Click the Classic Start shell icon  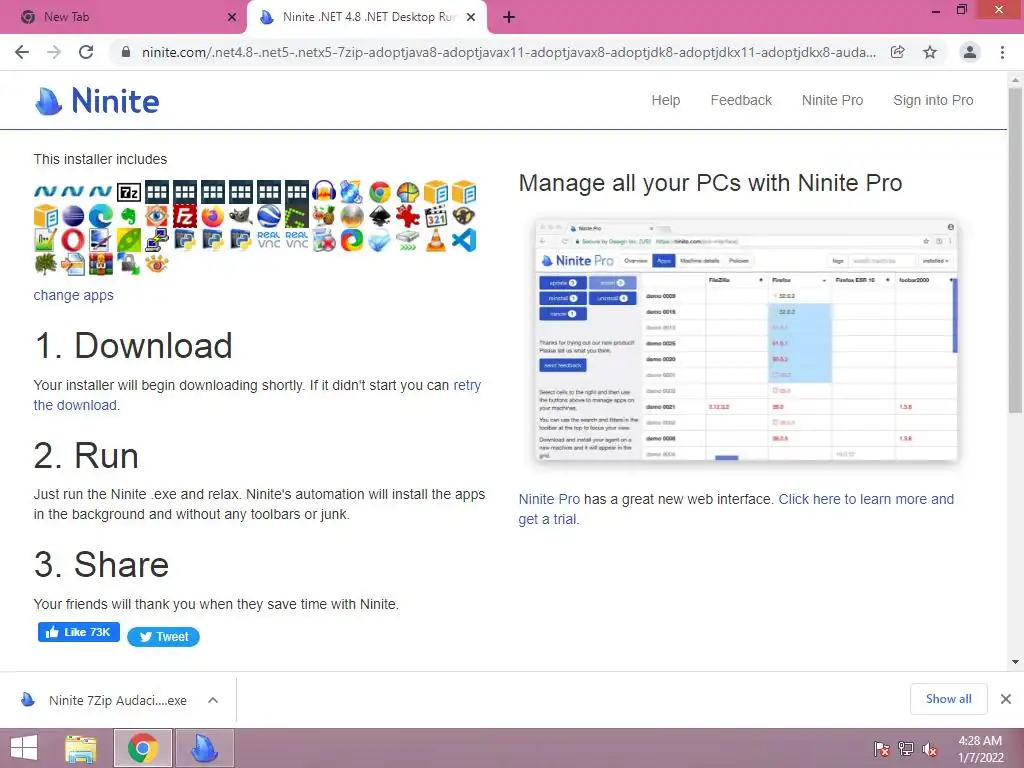[x=408, y=192]
